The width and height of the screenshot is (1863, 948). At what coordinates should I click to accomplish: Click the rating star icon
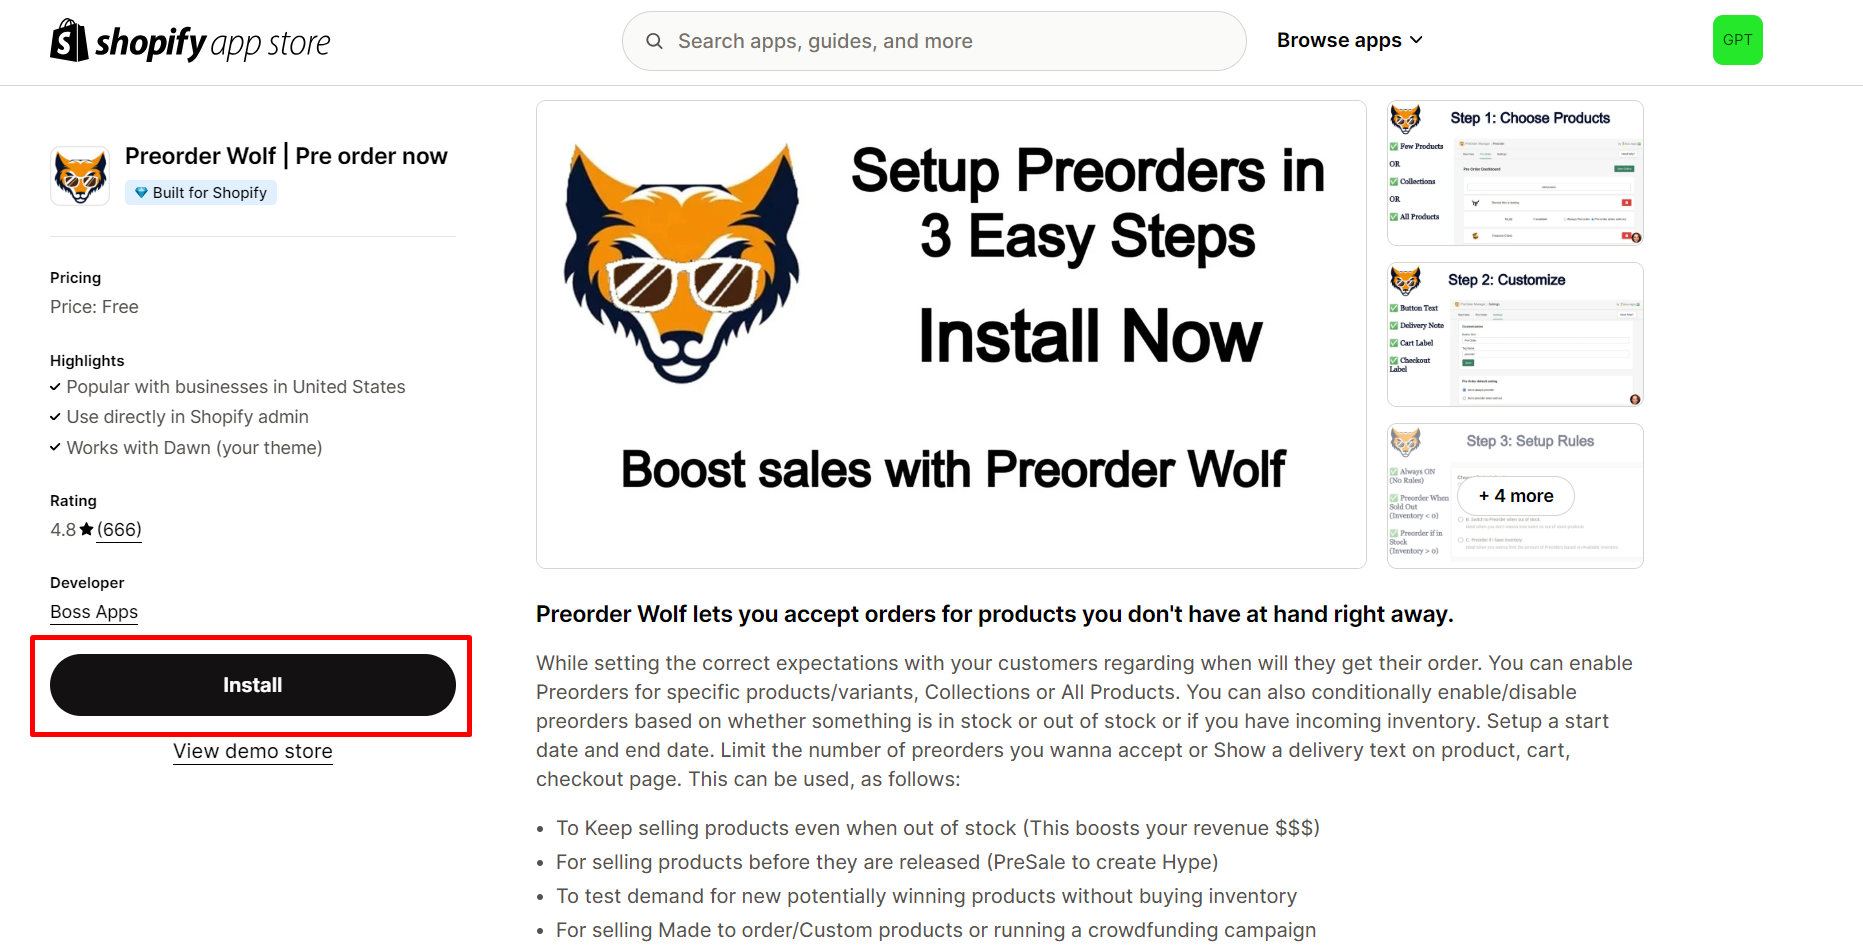click(x=87, y=530)
